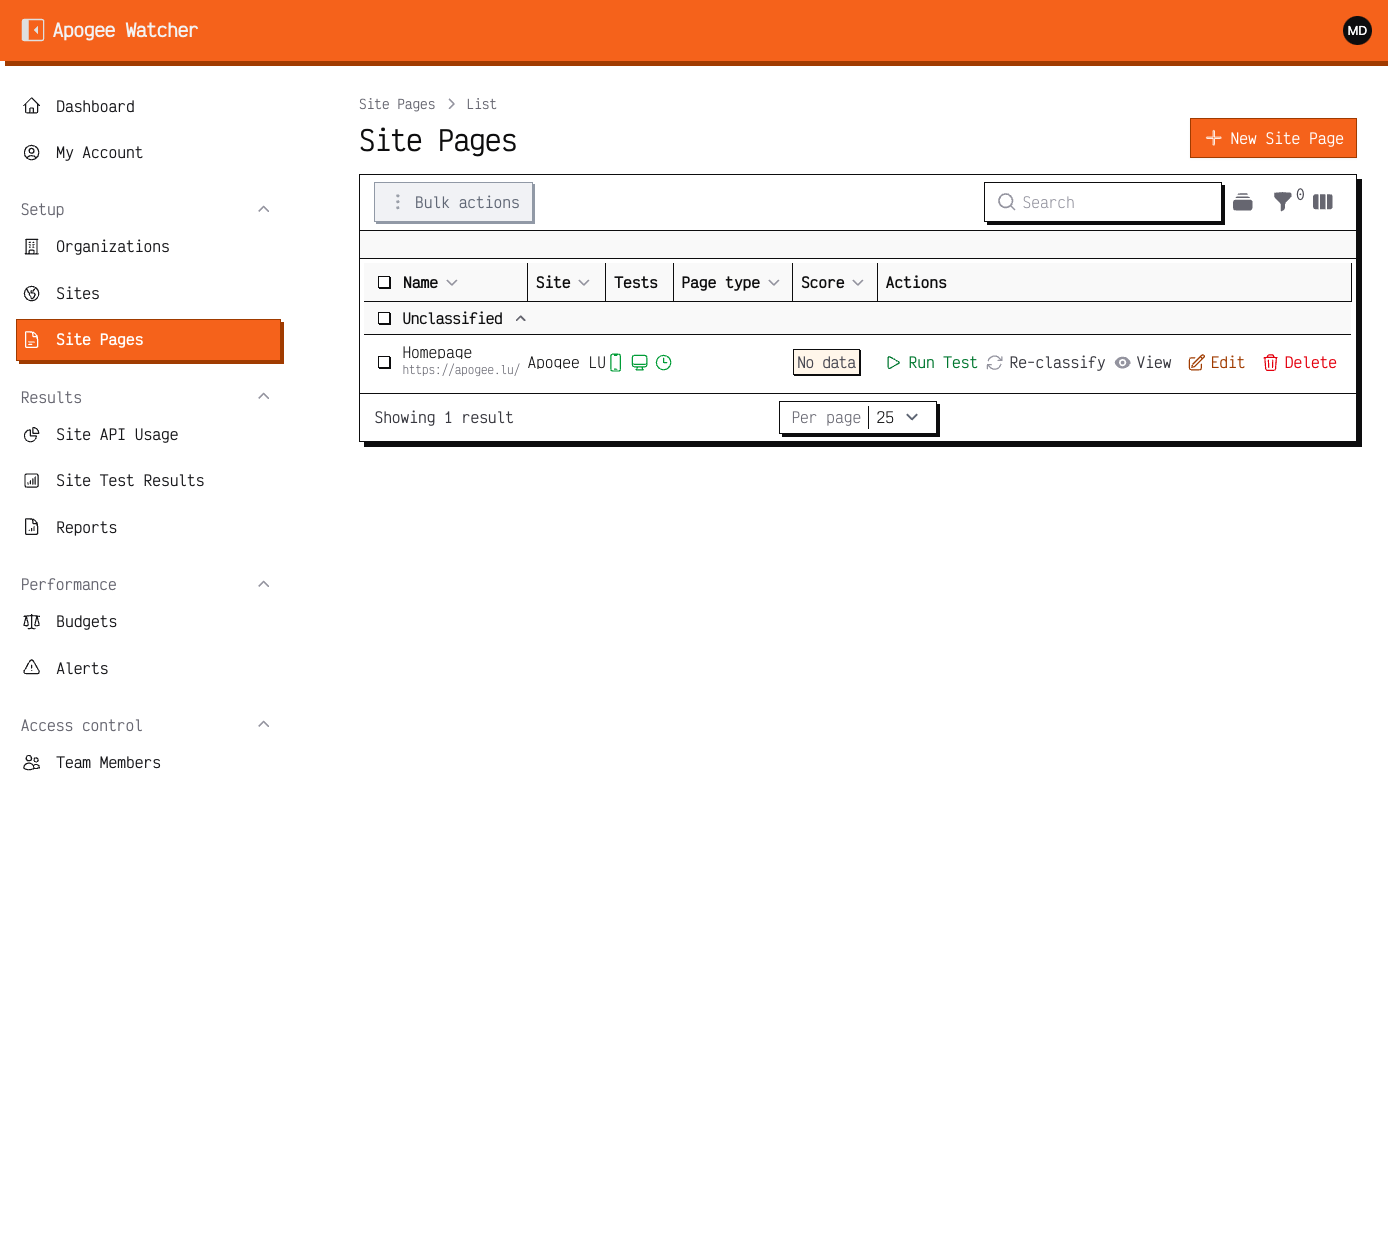Sort table by Site column
The width and height of the screenshot is (1388, 1250).
tap(563, 283)
